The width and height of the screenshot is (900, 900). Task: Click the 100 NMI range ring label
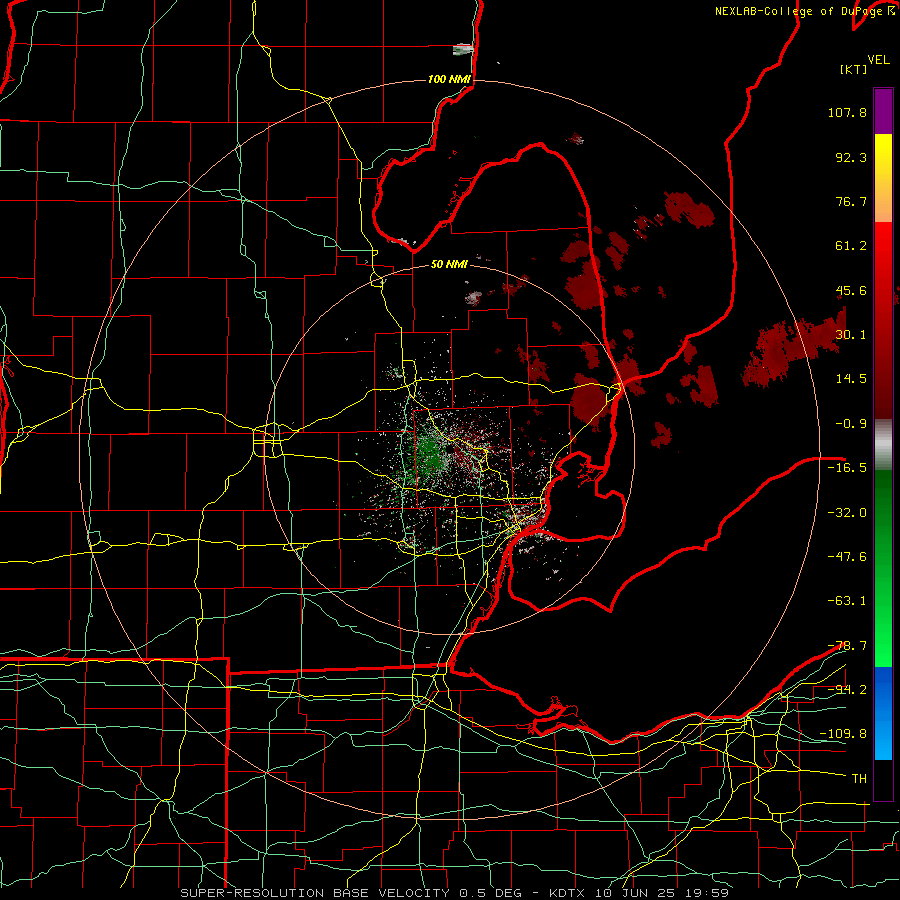tap(449, 79)
